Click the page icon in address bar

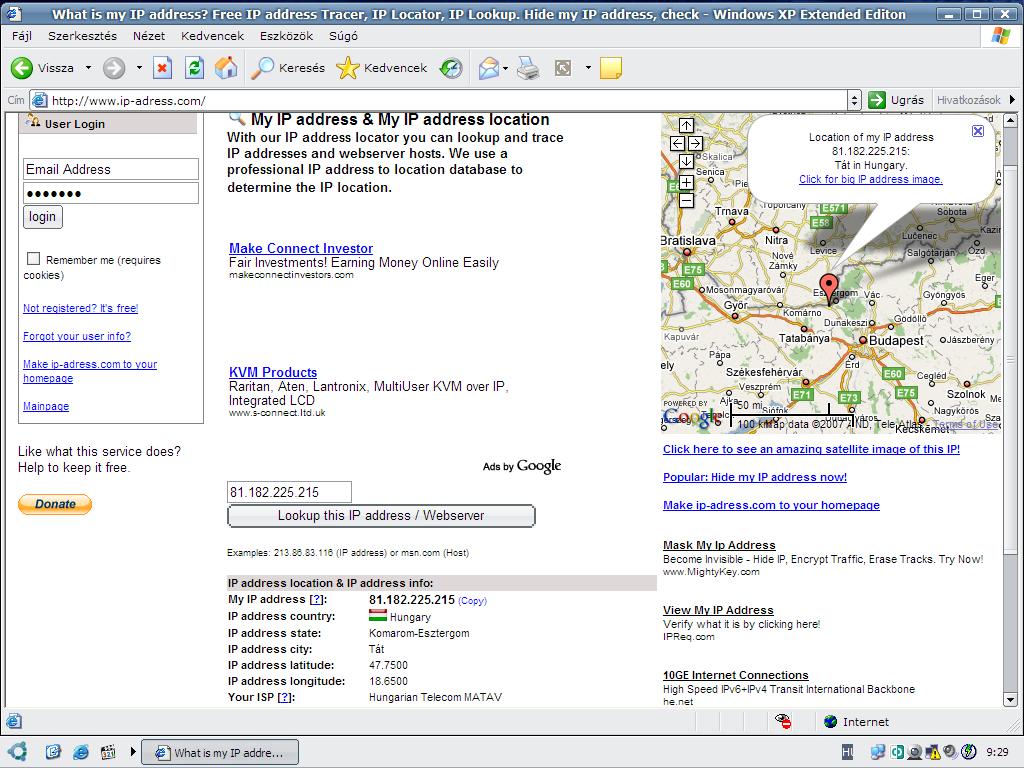40,101
